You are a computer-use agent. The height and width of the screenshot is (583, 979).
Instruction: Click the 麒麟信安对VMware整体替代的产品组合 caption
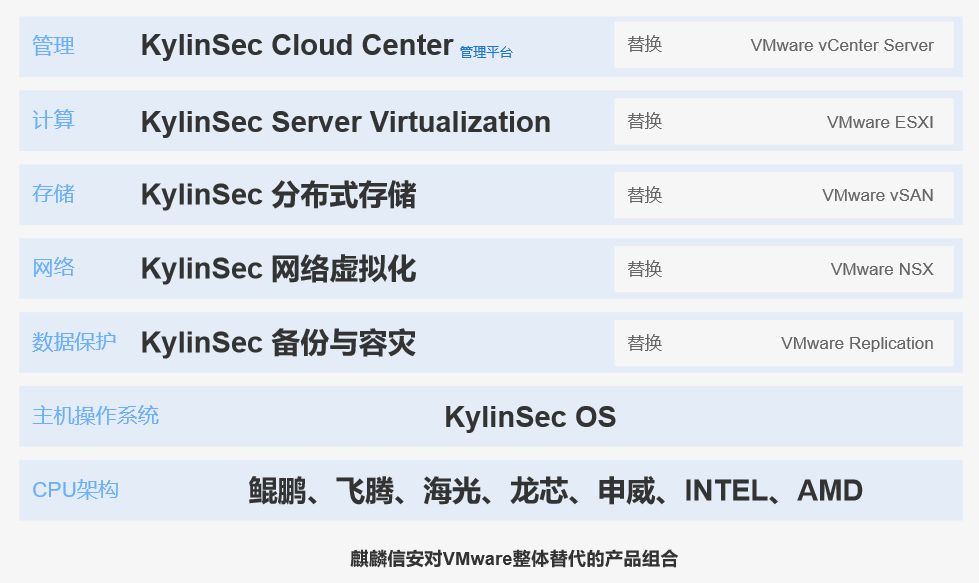pos(514,559)
